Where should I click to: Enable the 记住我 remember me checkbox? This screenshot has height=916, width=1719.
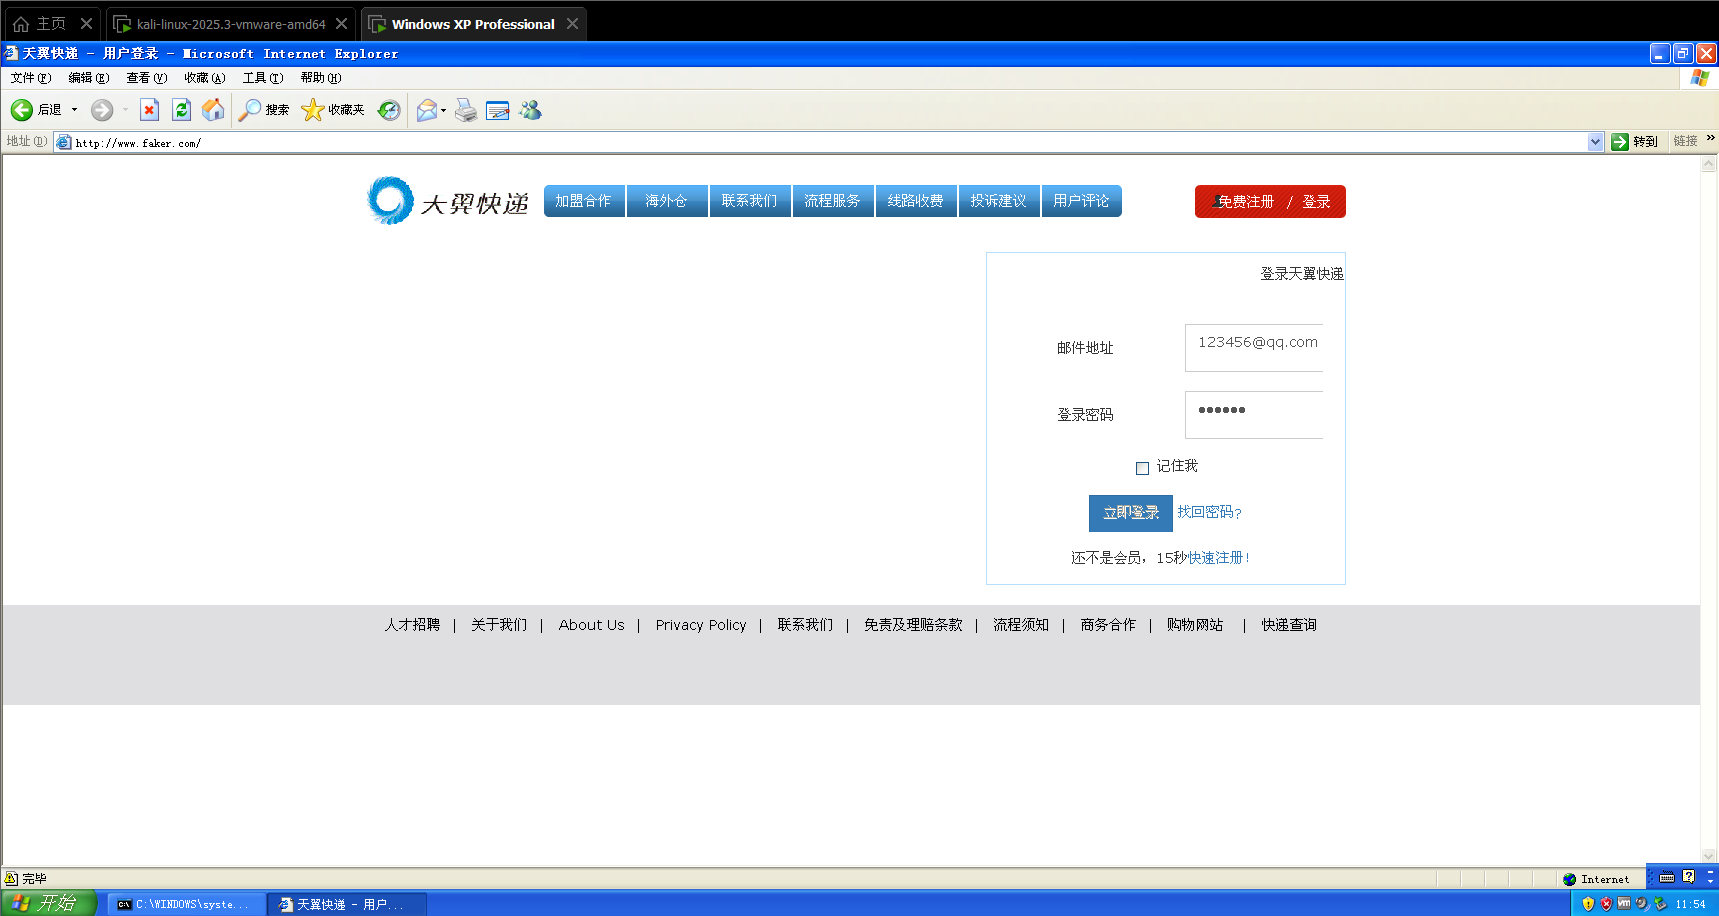pyautogui.click(x=1141, y=467)
